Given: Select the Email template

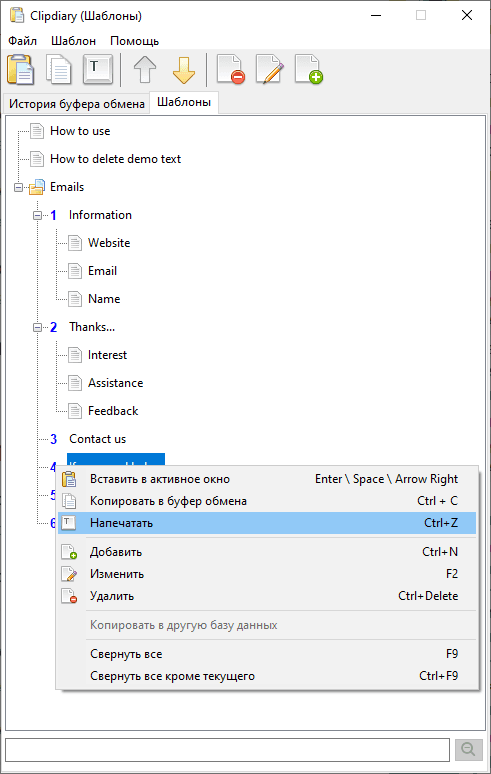Looking at the screenshot, I should (102, 271).
